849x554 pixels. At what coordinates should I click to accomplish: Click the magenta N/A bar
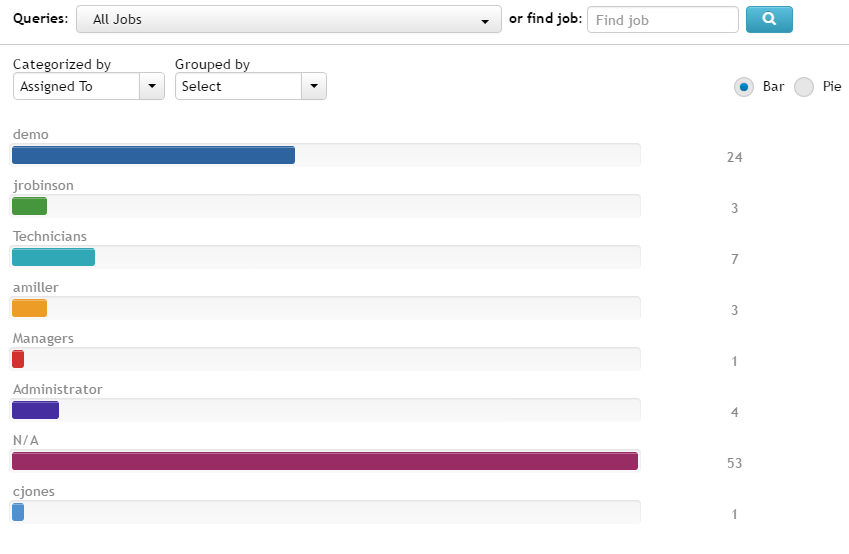[325, 461]
